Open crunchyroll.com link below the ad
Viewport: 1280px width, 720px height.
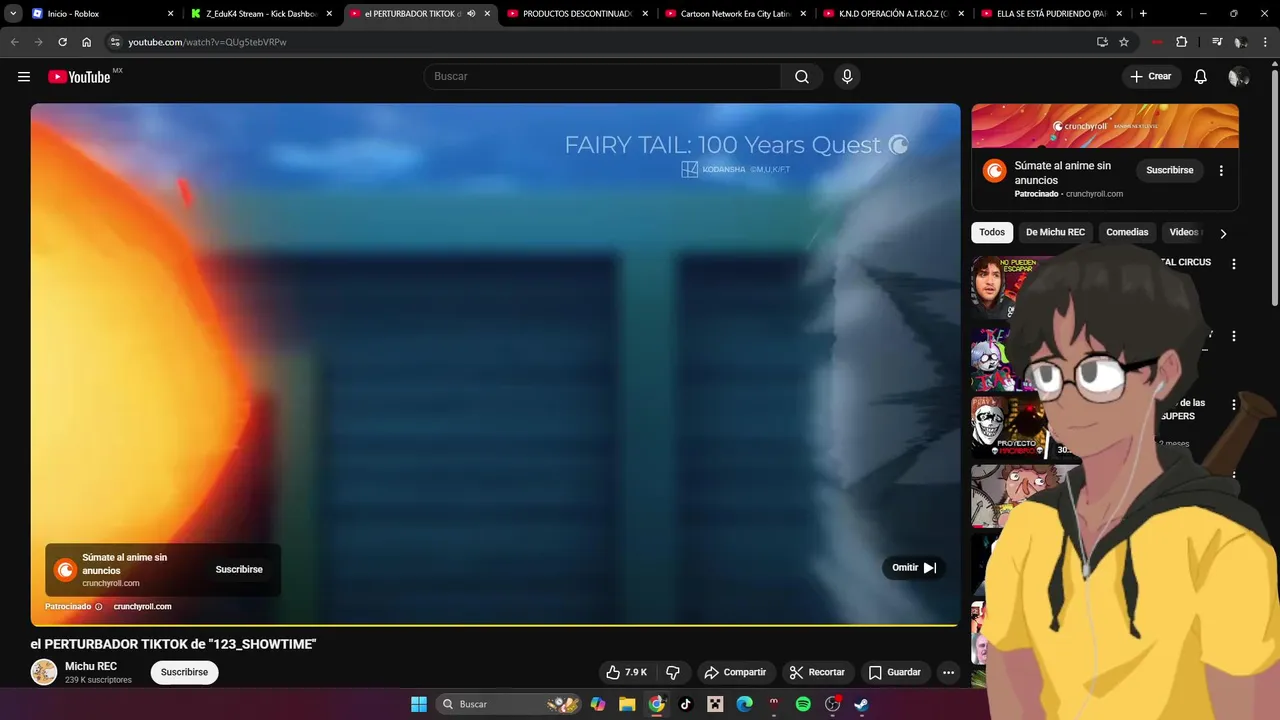tap(142, 607)
